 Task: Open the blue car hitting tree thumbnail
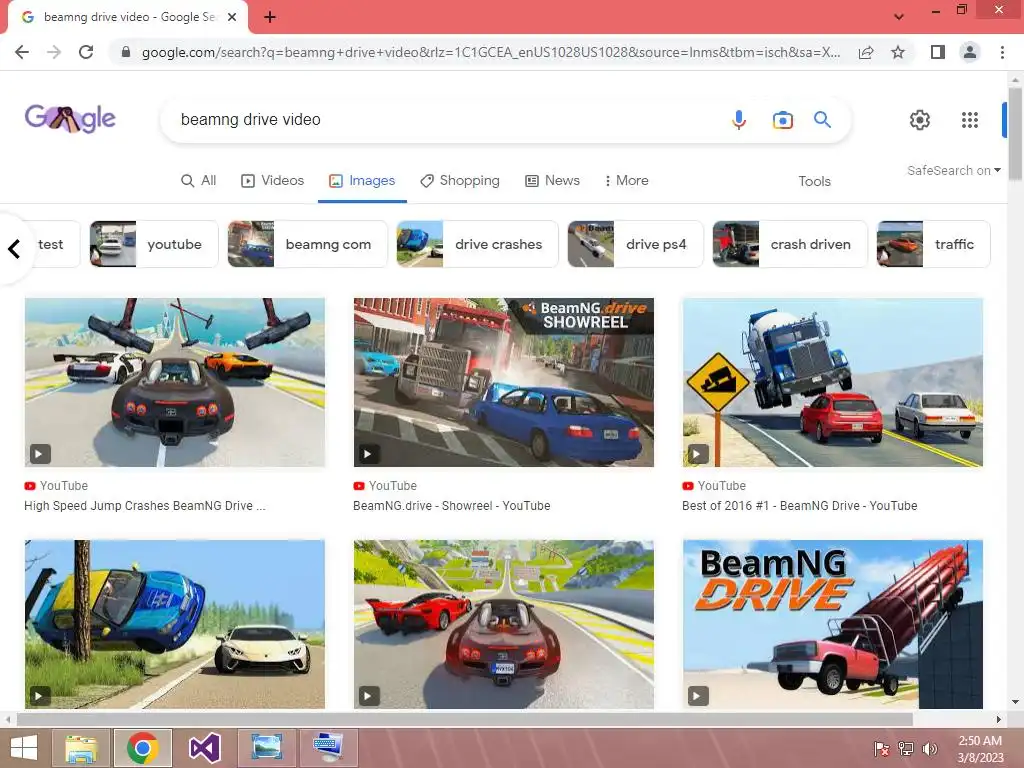[174, 624]
